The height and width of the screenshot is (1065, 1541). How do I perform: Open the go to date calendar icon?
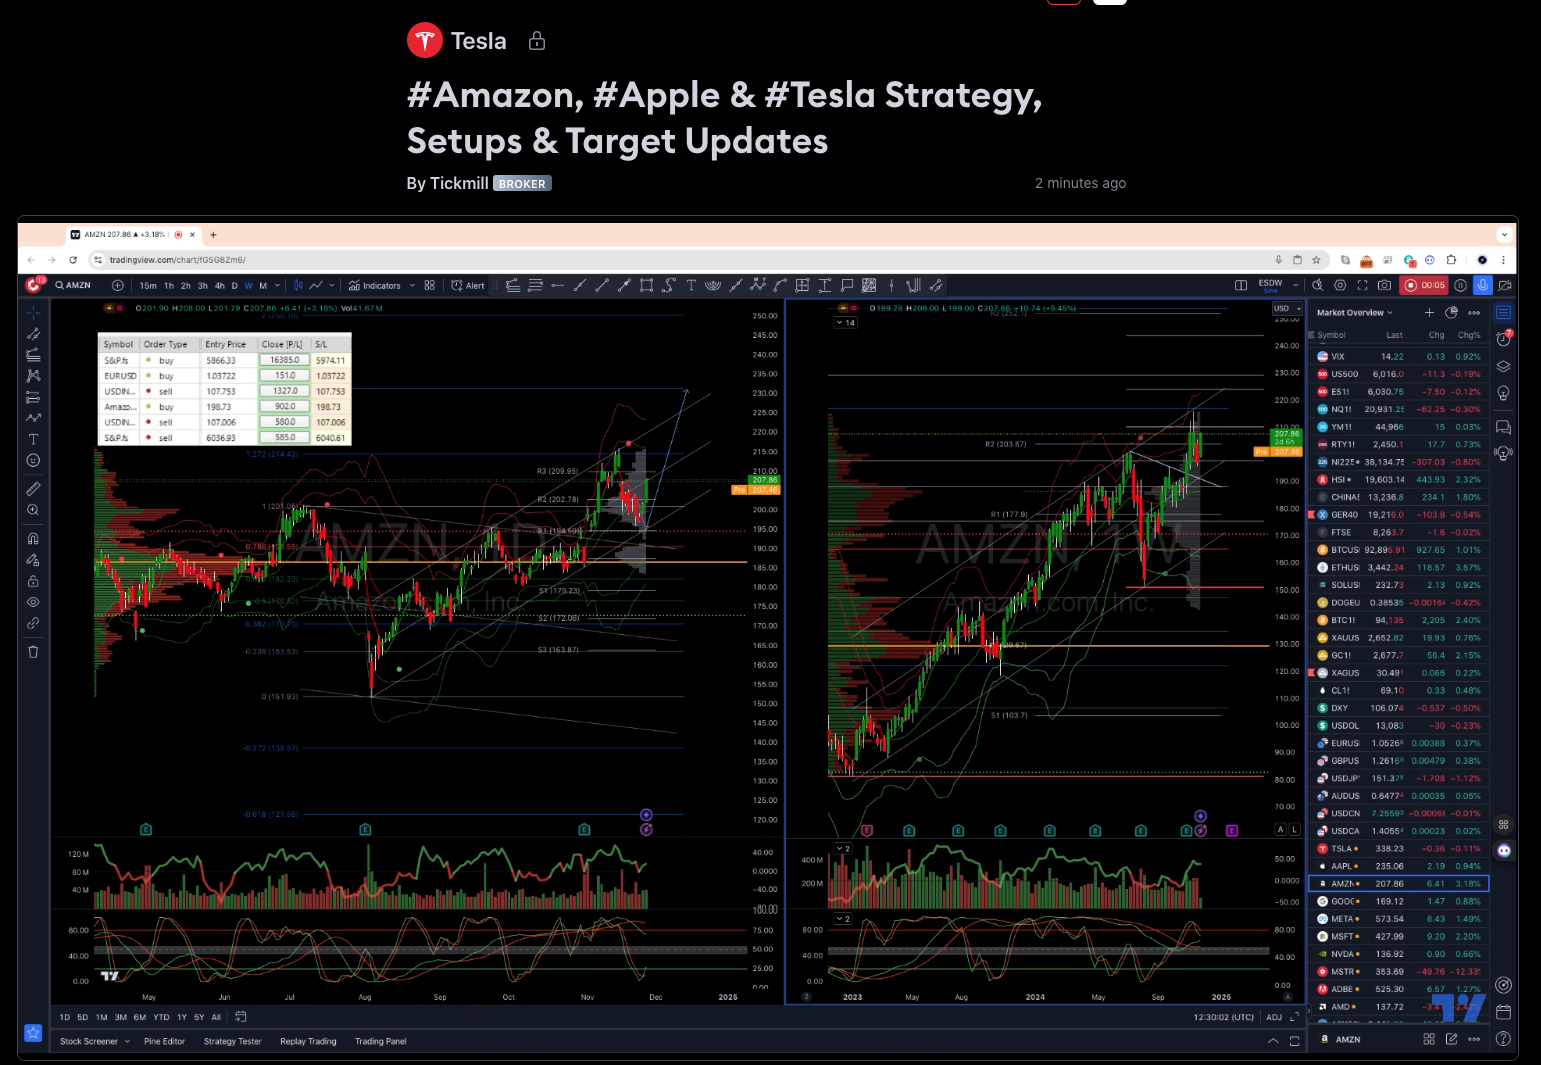241,1017
